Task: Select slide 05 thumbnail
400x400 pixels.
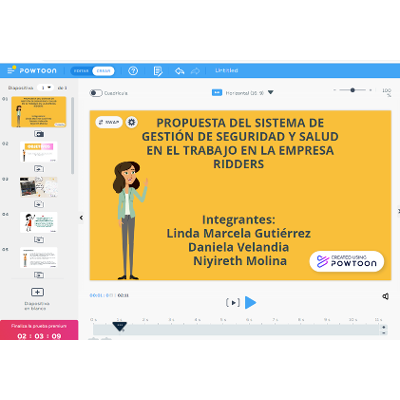Action: tap(39, 257)
